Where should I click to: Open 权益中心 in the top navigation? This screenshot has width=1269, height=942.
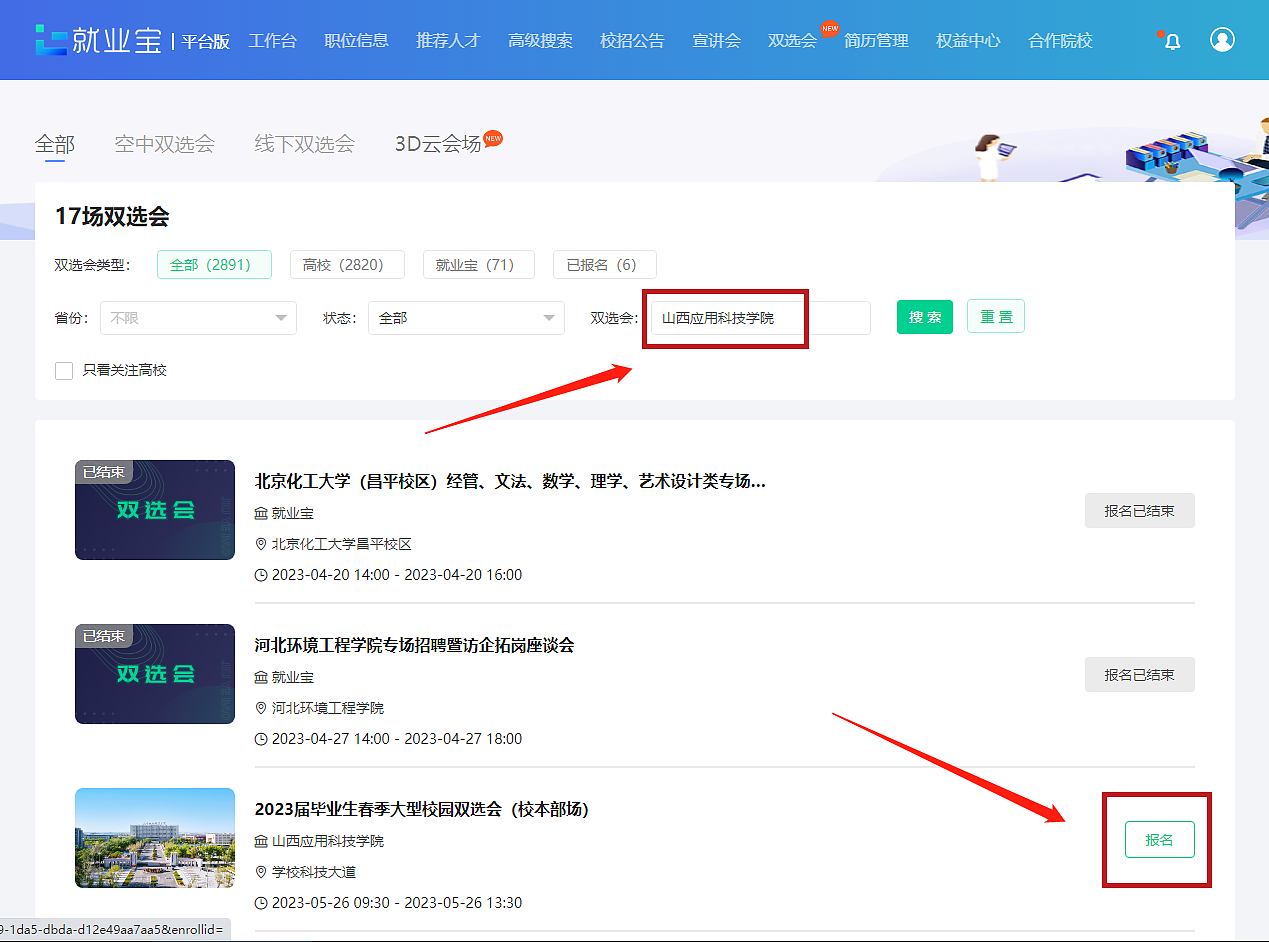click(968, 41)
